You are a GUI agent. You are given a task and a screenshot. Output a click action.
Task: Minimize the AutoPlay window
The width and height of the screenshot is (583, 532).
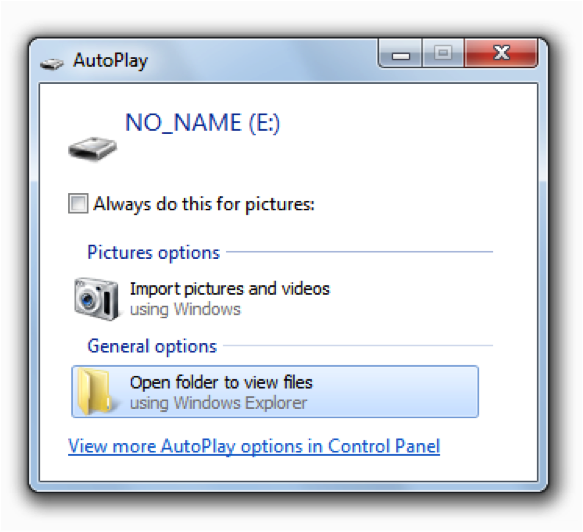[x=400, y=53]
